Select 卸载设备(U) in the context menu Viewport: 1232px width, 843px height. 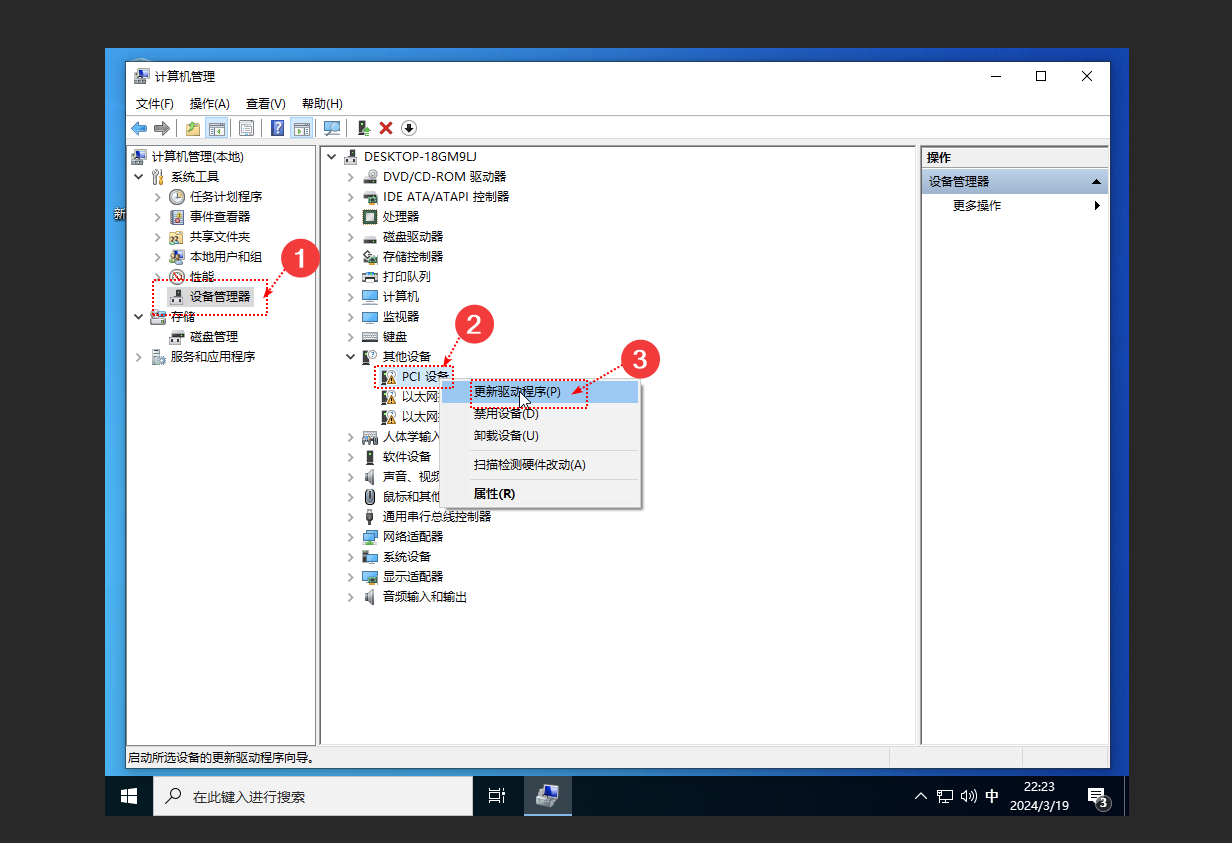click(505, 436)
